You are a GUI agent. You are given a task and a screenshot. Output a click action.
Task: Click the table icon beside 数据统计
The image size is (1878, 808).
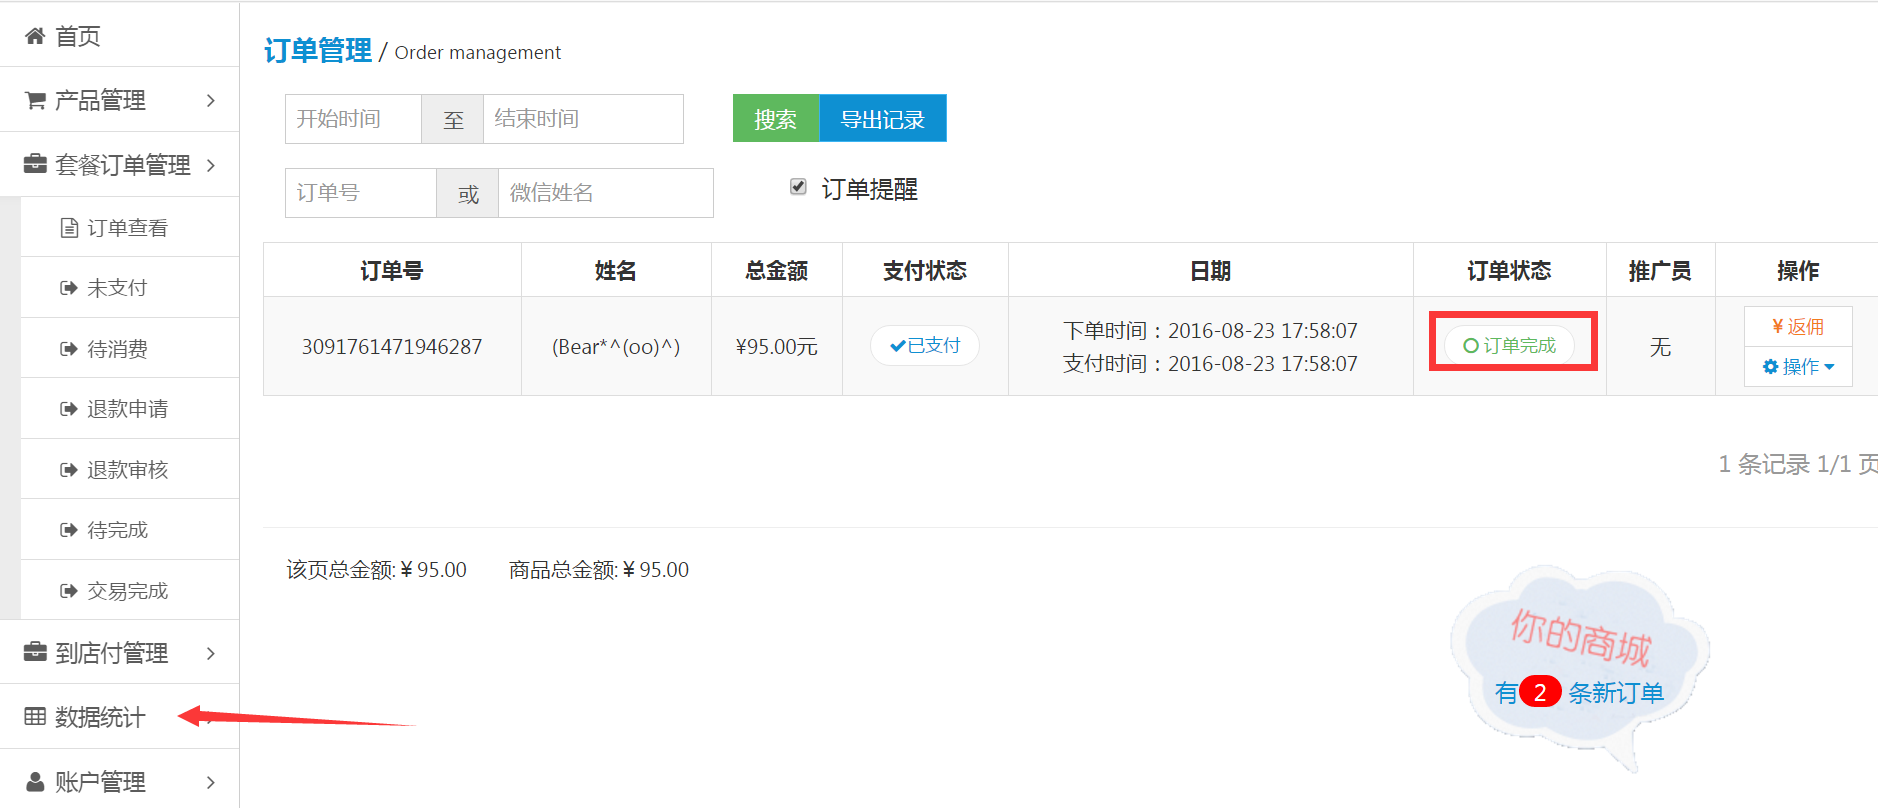click(x=35, y=717)
